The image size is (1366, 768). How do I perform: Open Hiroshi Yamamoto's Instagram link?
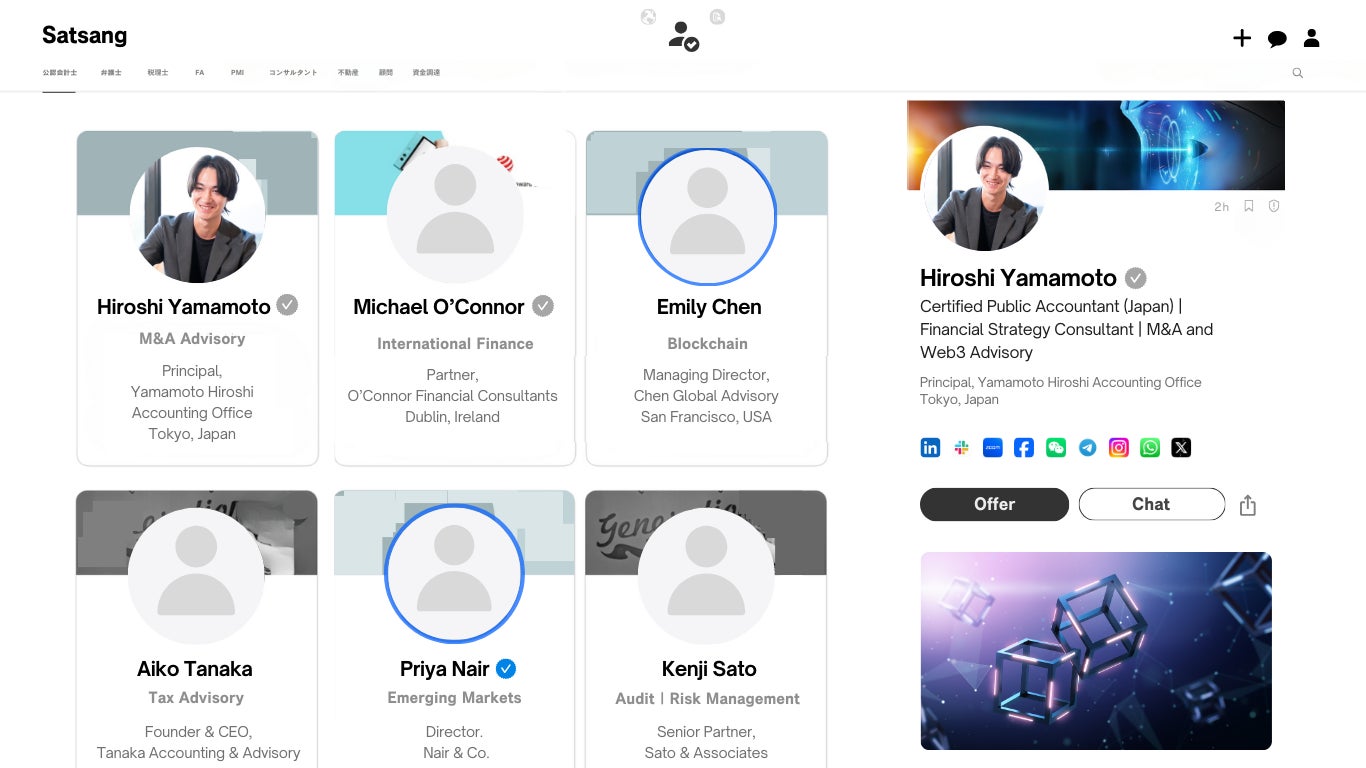point(1119,448)
